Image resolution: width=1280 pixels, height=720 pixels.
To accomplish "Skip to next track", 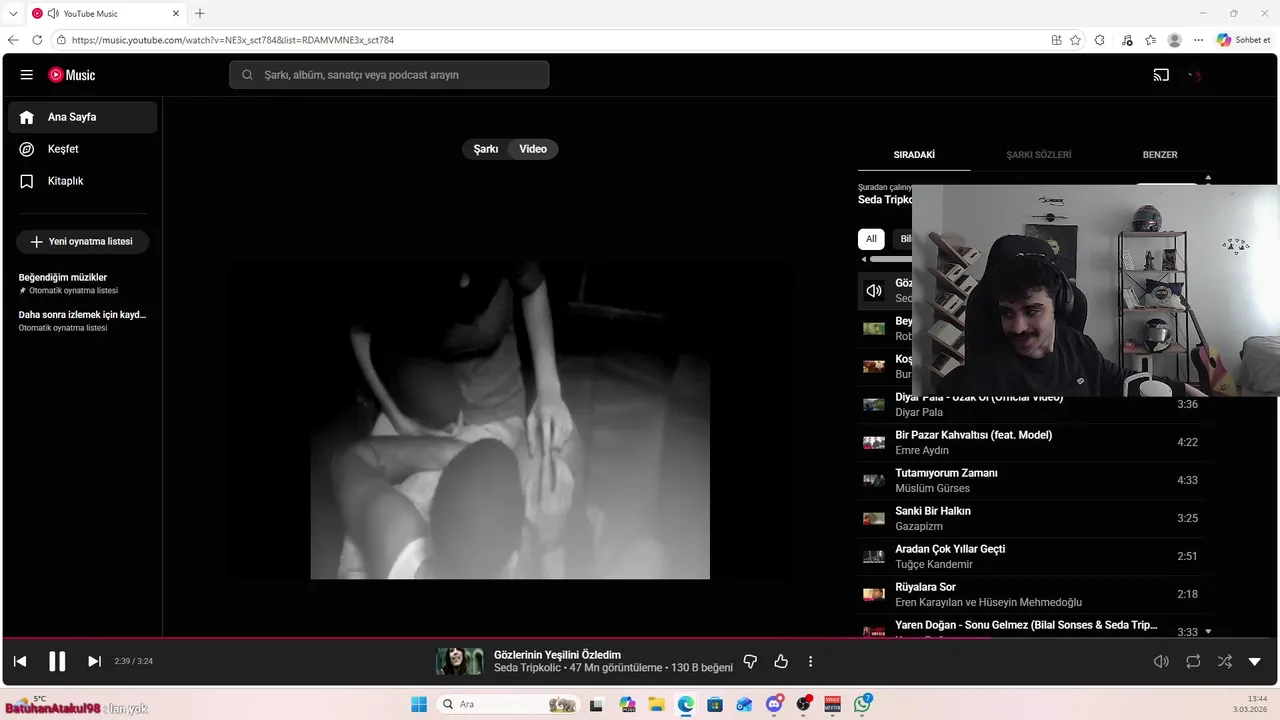I will pos(94,661).
